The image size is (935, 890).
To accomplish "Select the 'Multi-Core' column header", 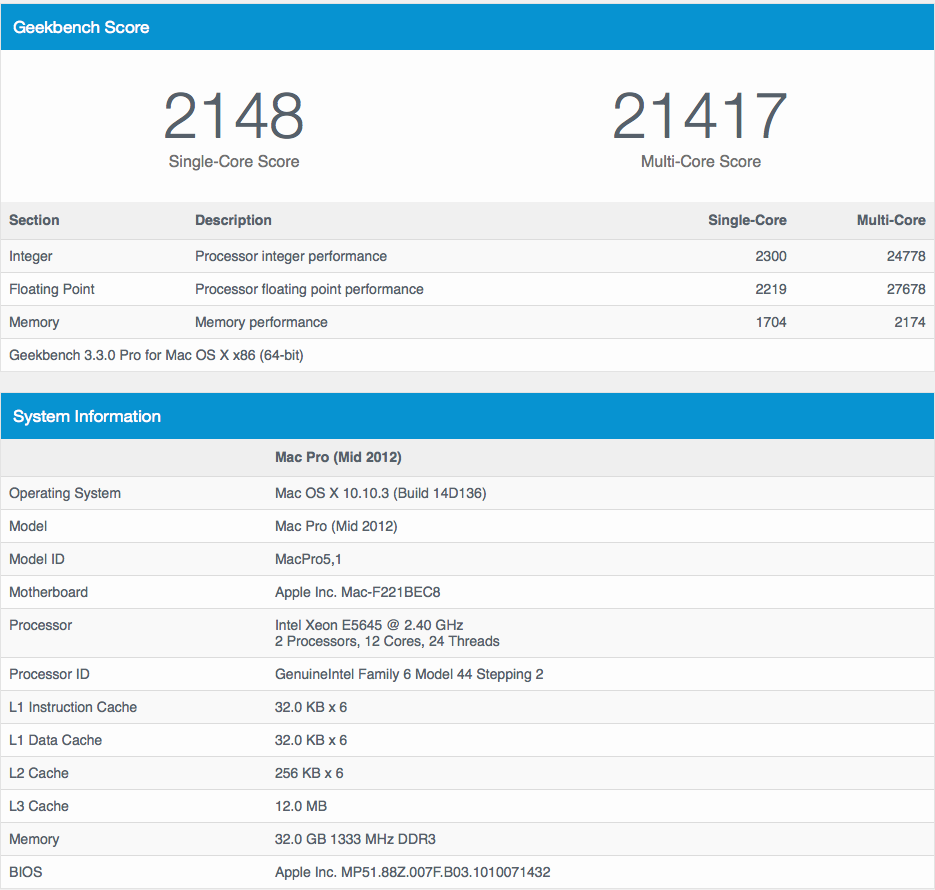I will 891,220.
